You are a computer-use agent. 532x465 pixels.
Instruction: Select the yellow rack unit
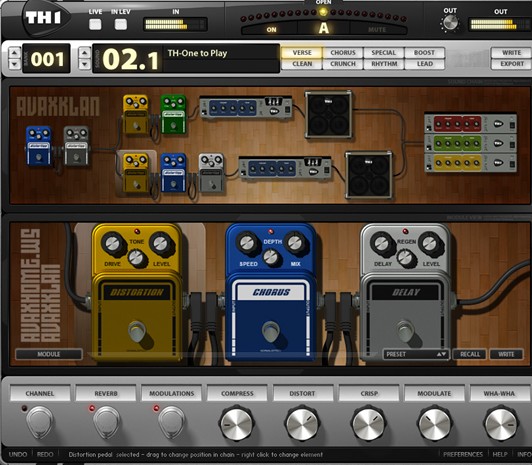pos(471,163)
